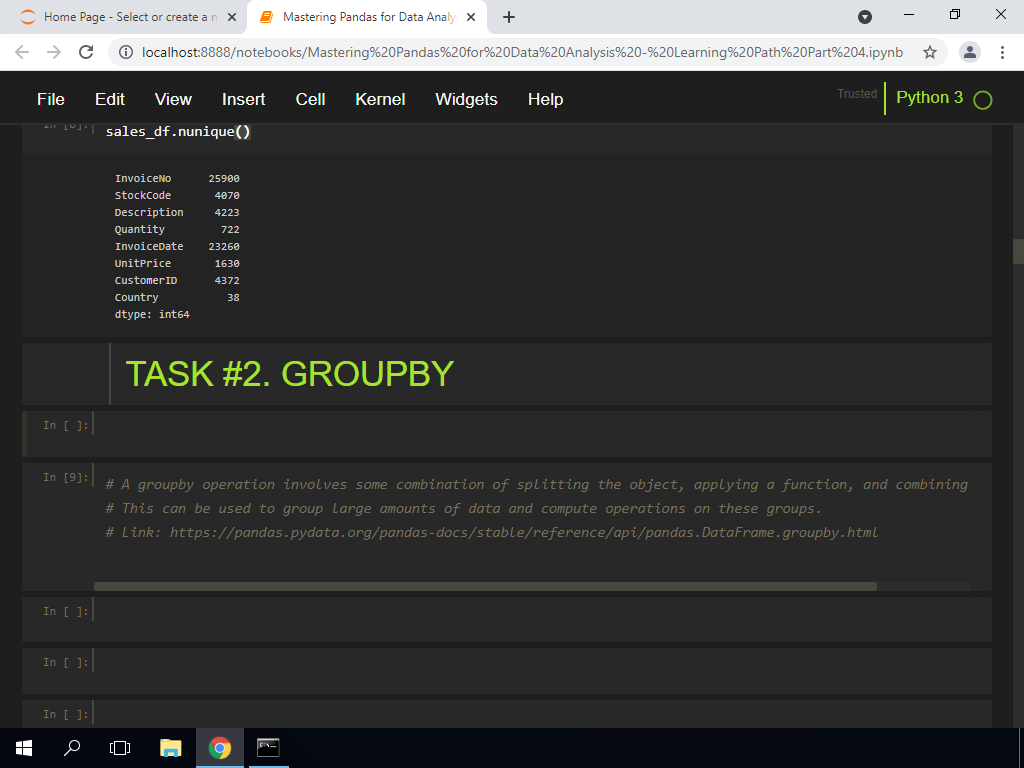Open the Help menu
Screen dimensions: 1024x768
545,99
